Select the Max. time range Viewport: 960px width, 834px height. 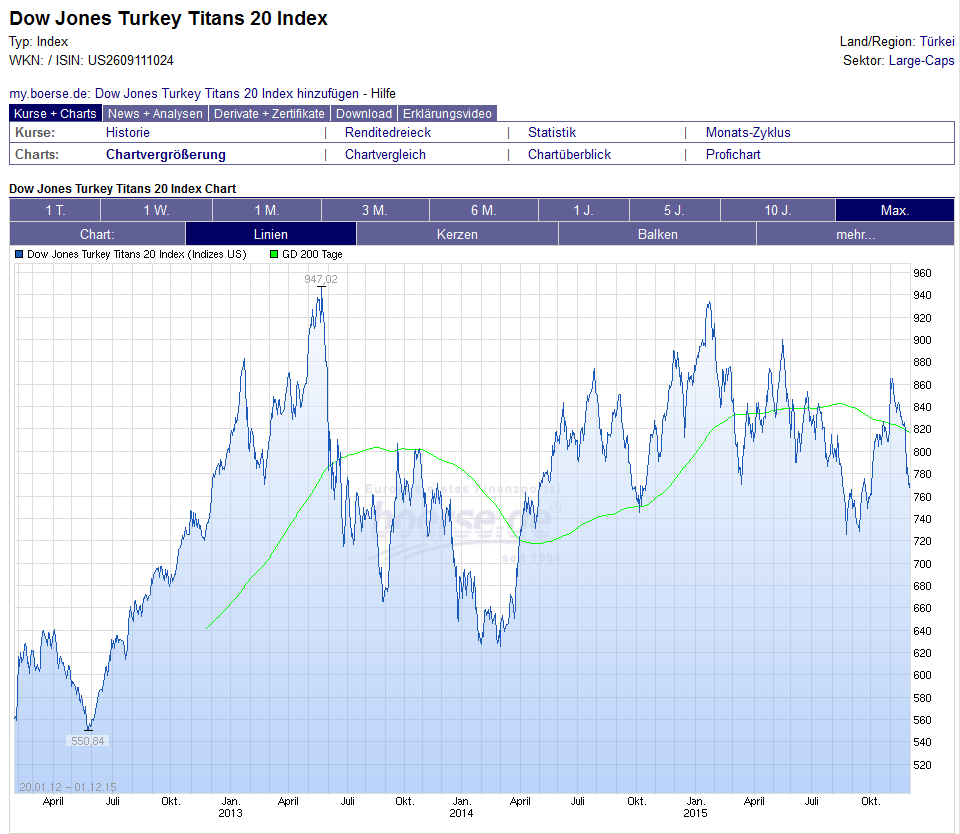click(x=894, y=210)
